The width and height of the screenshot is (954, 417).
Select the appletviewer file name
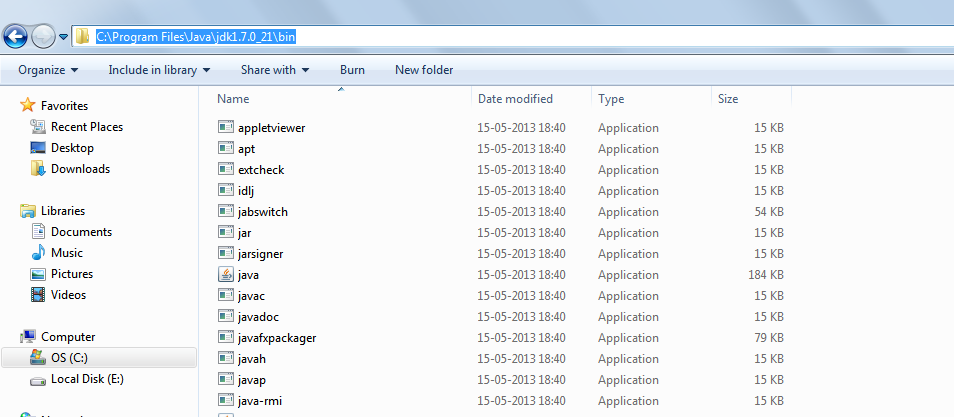(x=272, y=128)
